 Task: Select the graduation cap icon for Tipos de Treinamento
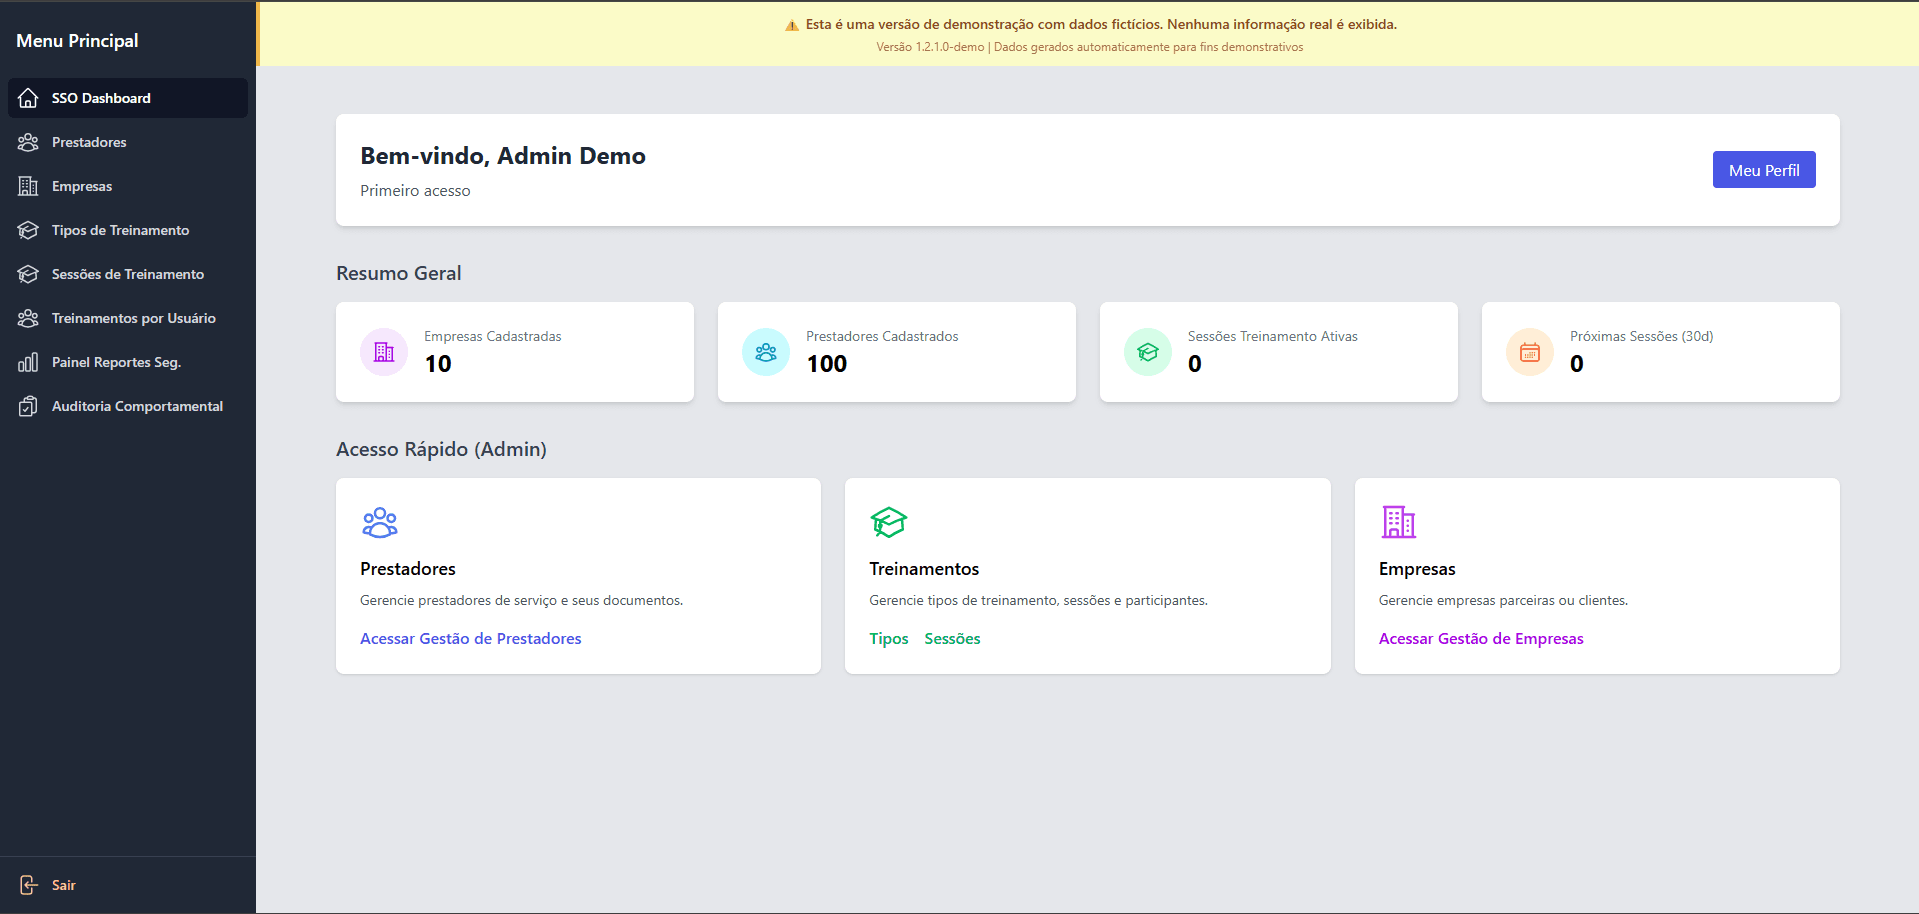(x=28, y=229)
